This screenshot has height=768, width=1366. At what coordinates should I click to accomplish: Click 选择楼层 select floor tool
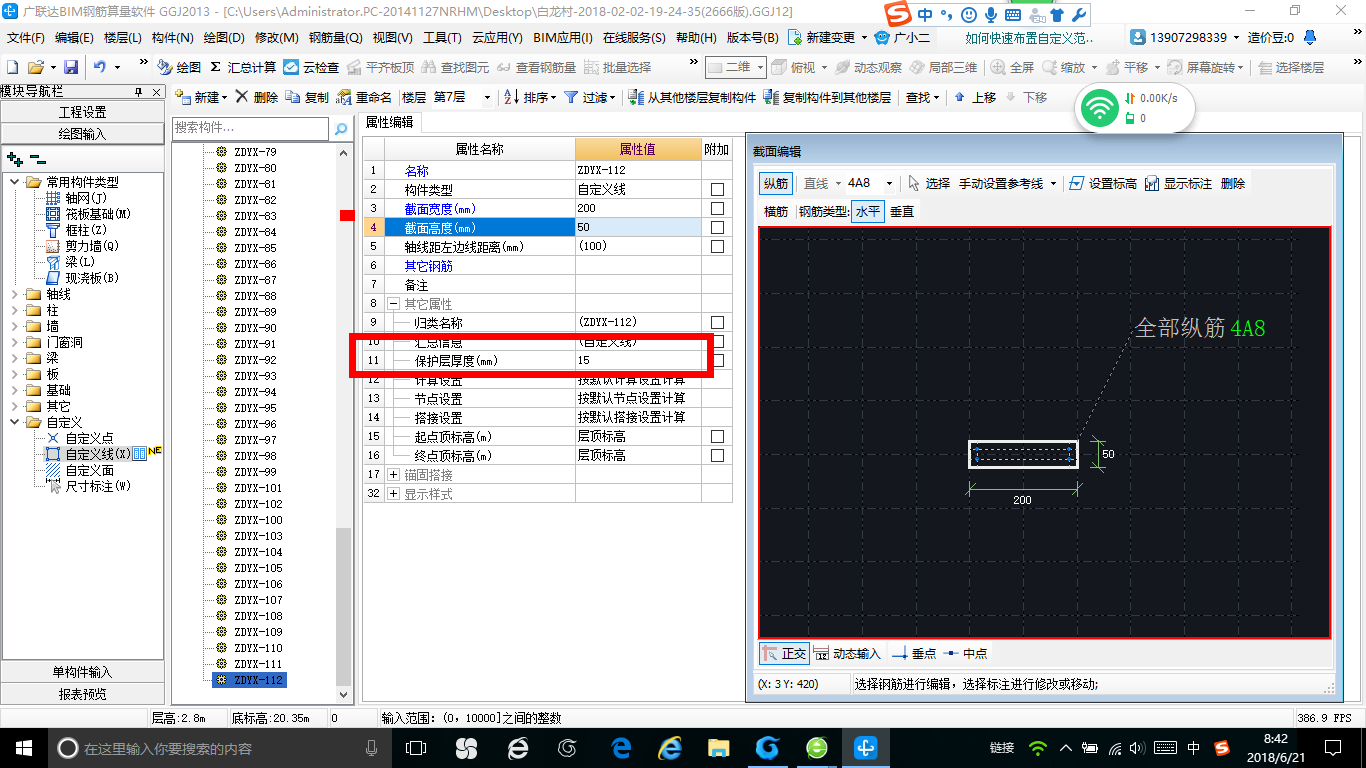pos(1291,67)
